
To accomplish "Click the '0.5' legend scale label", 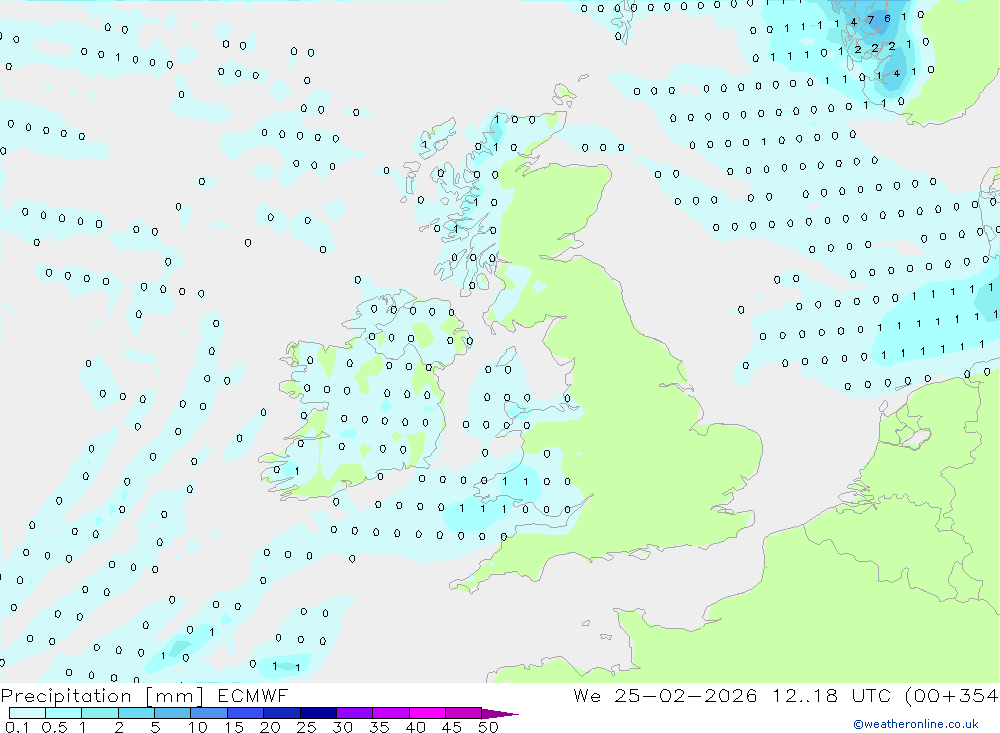I will point(54,727).
